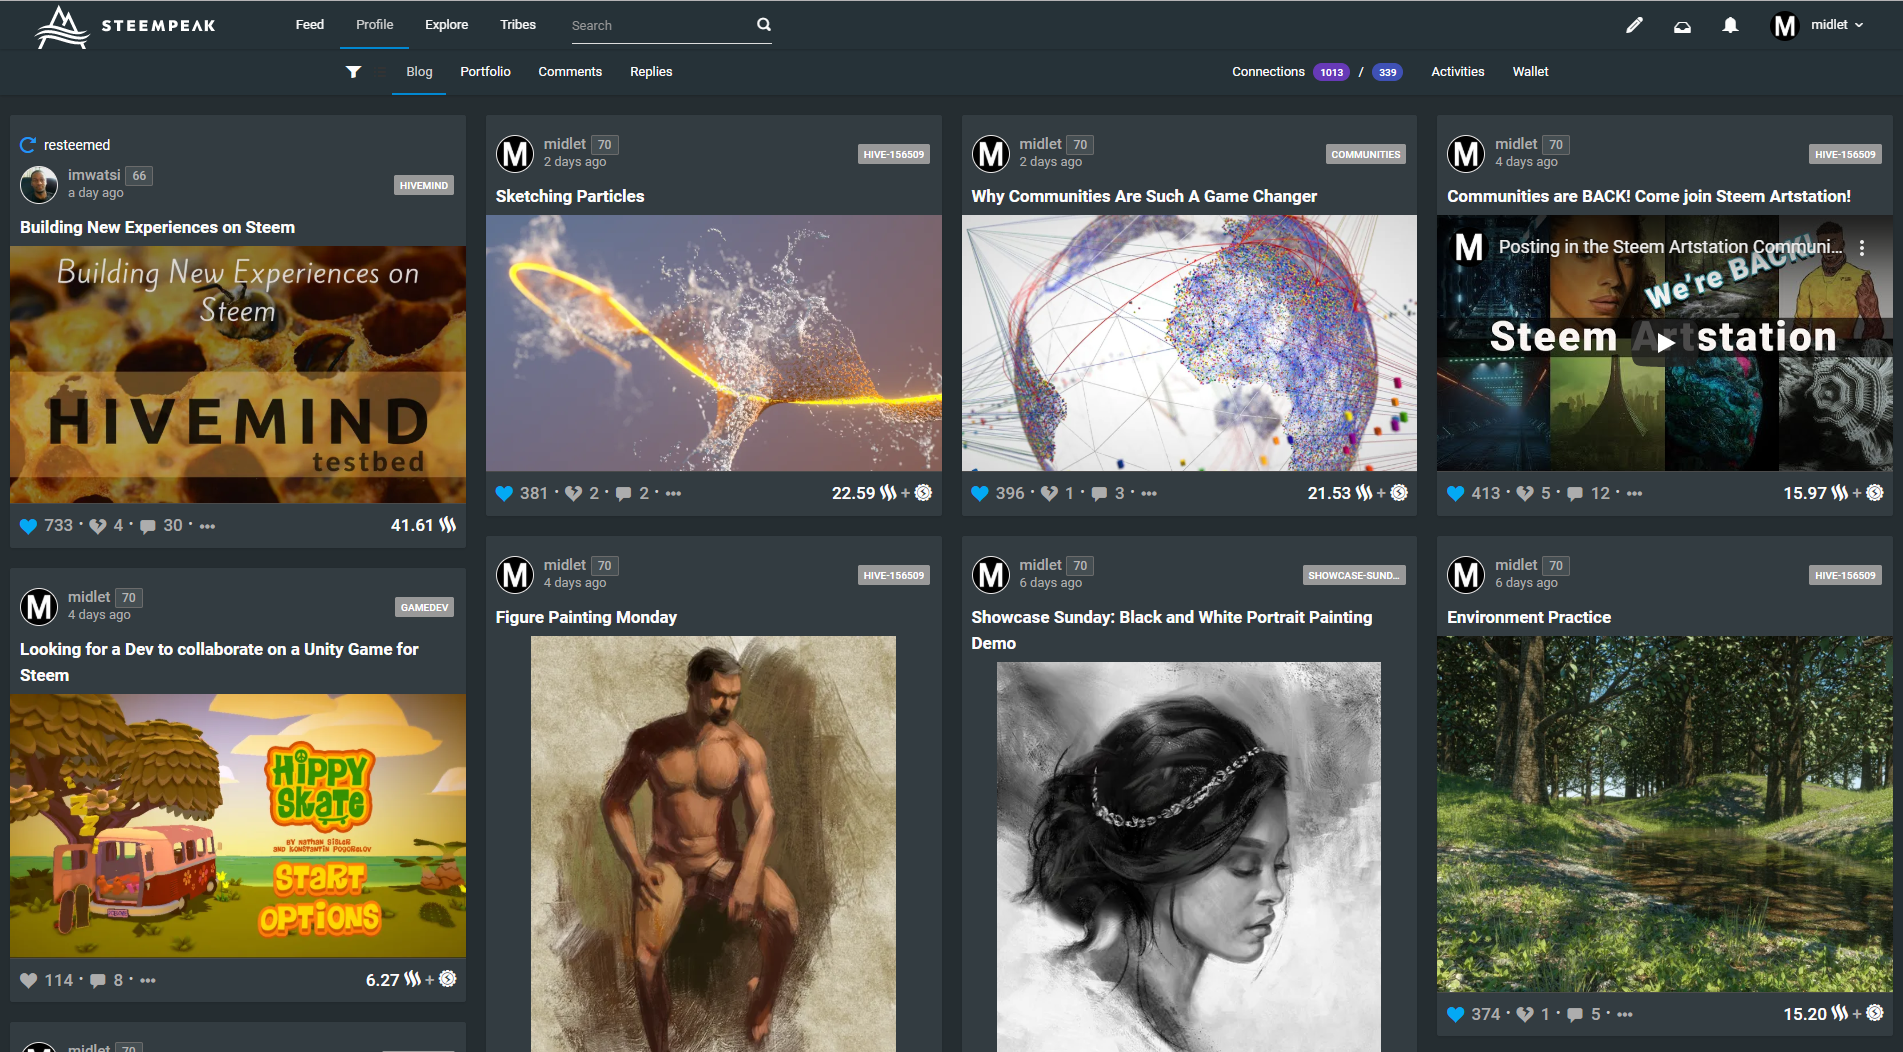Open the wallet tray icon in header
This screenshot has width=1903, height=1052.
(1682, 26)
